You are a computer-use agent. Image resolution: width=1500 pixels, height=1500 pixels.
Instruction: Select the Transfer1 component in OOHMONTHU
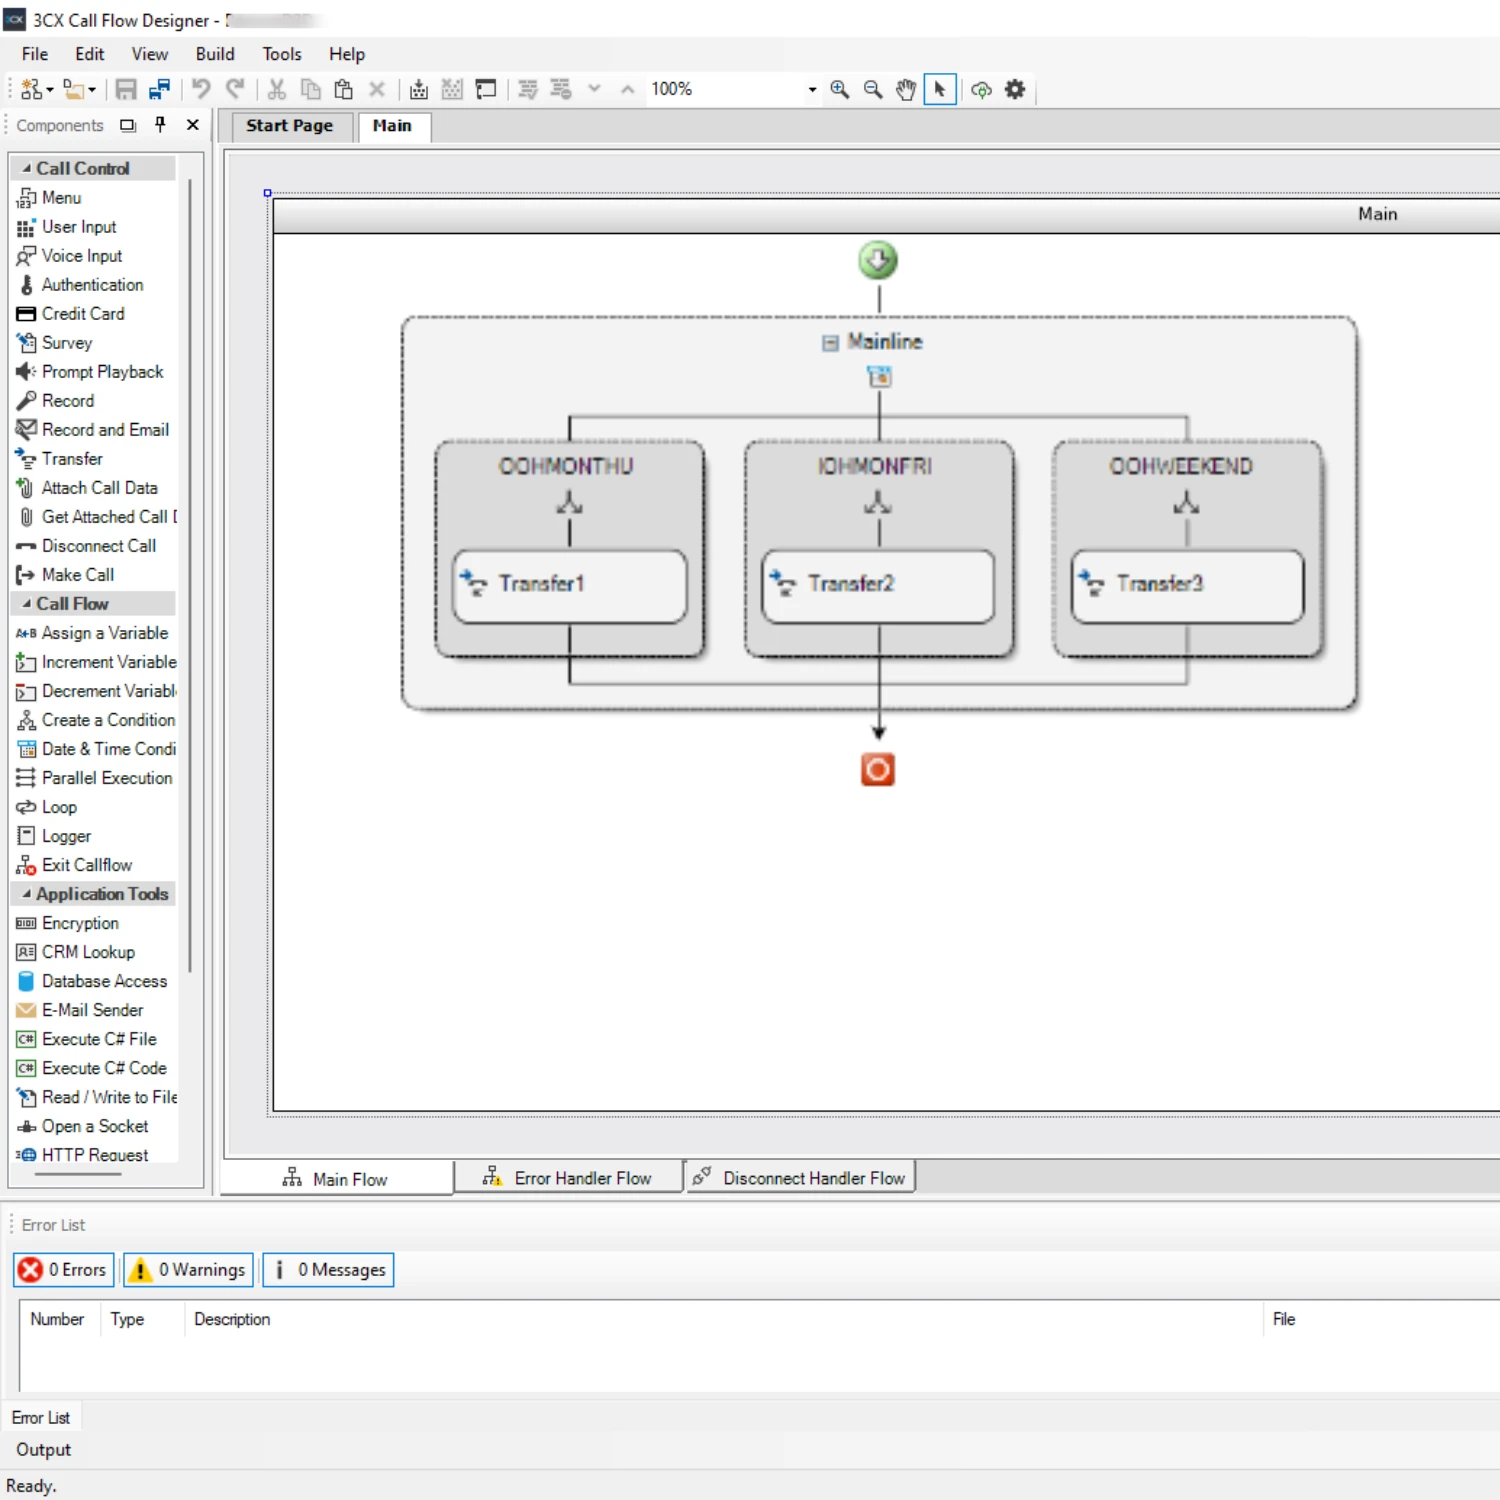[x=569, y=584]
